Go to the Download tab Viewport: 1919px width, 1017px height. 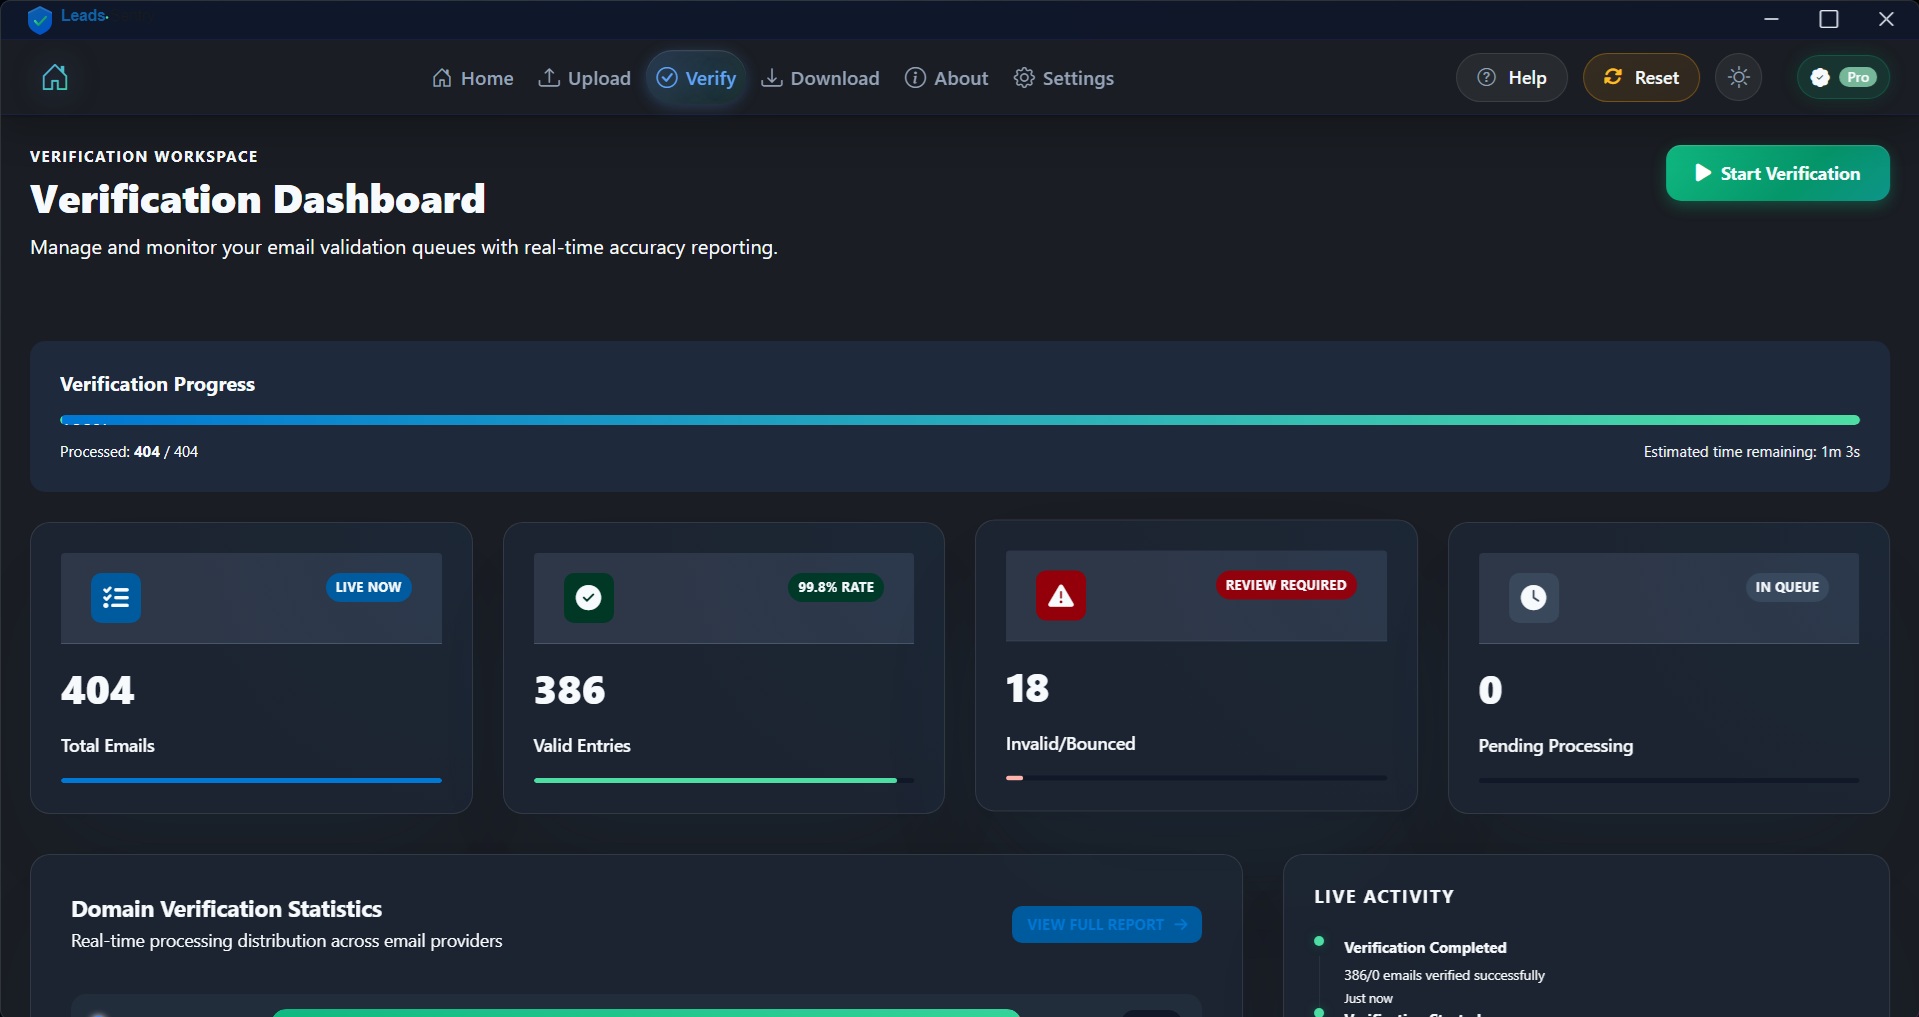coord(820,78)
